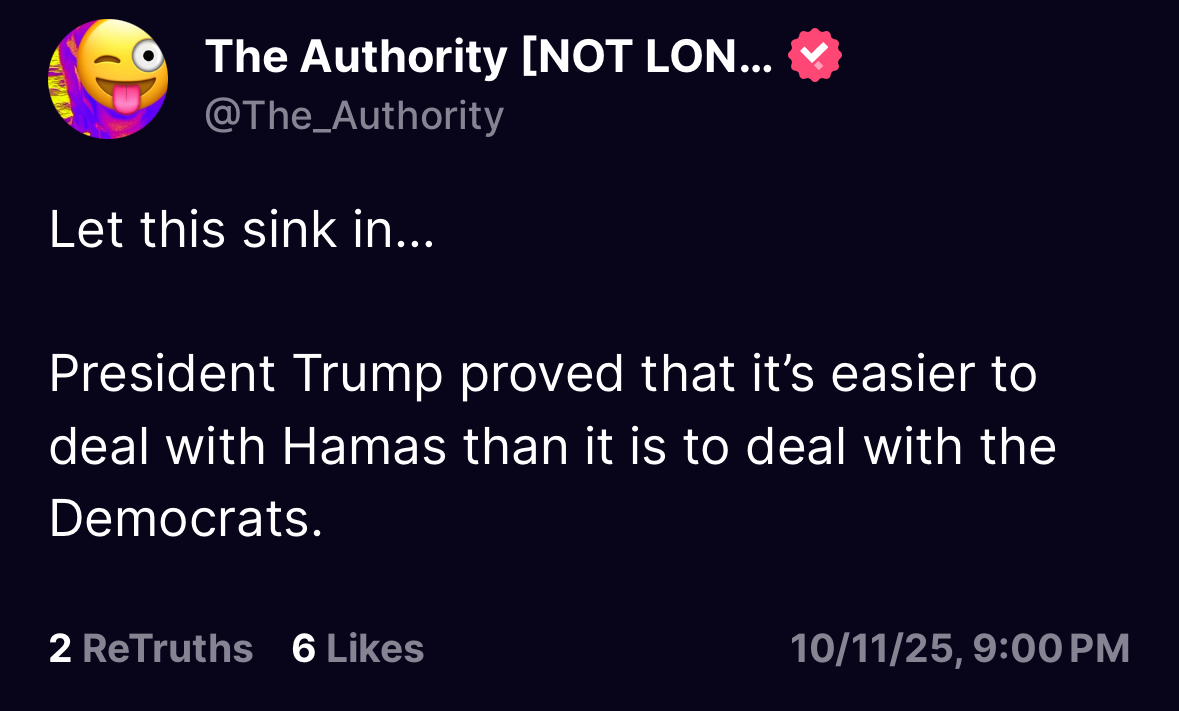Click the display name The Authority
1179x711 pixels.
(356, 58)
